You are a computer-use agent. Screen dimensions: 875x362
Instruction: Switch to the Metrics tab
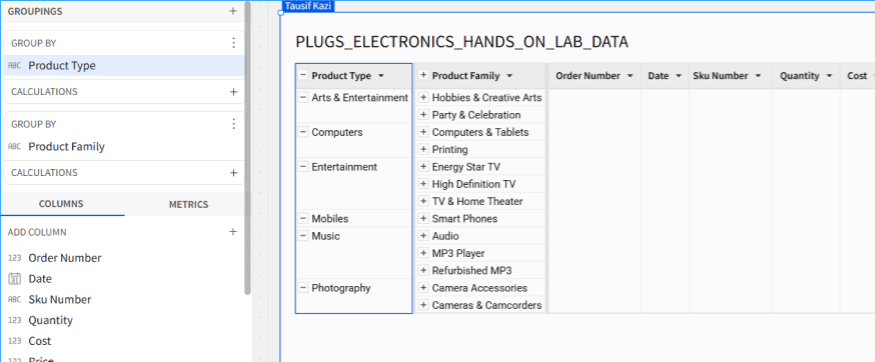[x=189, y=204]
